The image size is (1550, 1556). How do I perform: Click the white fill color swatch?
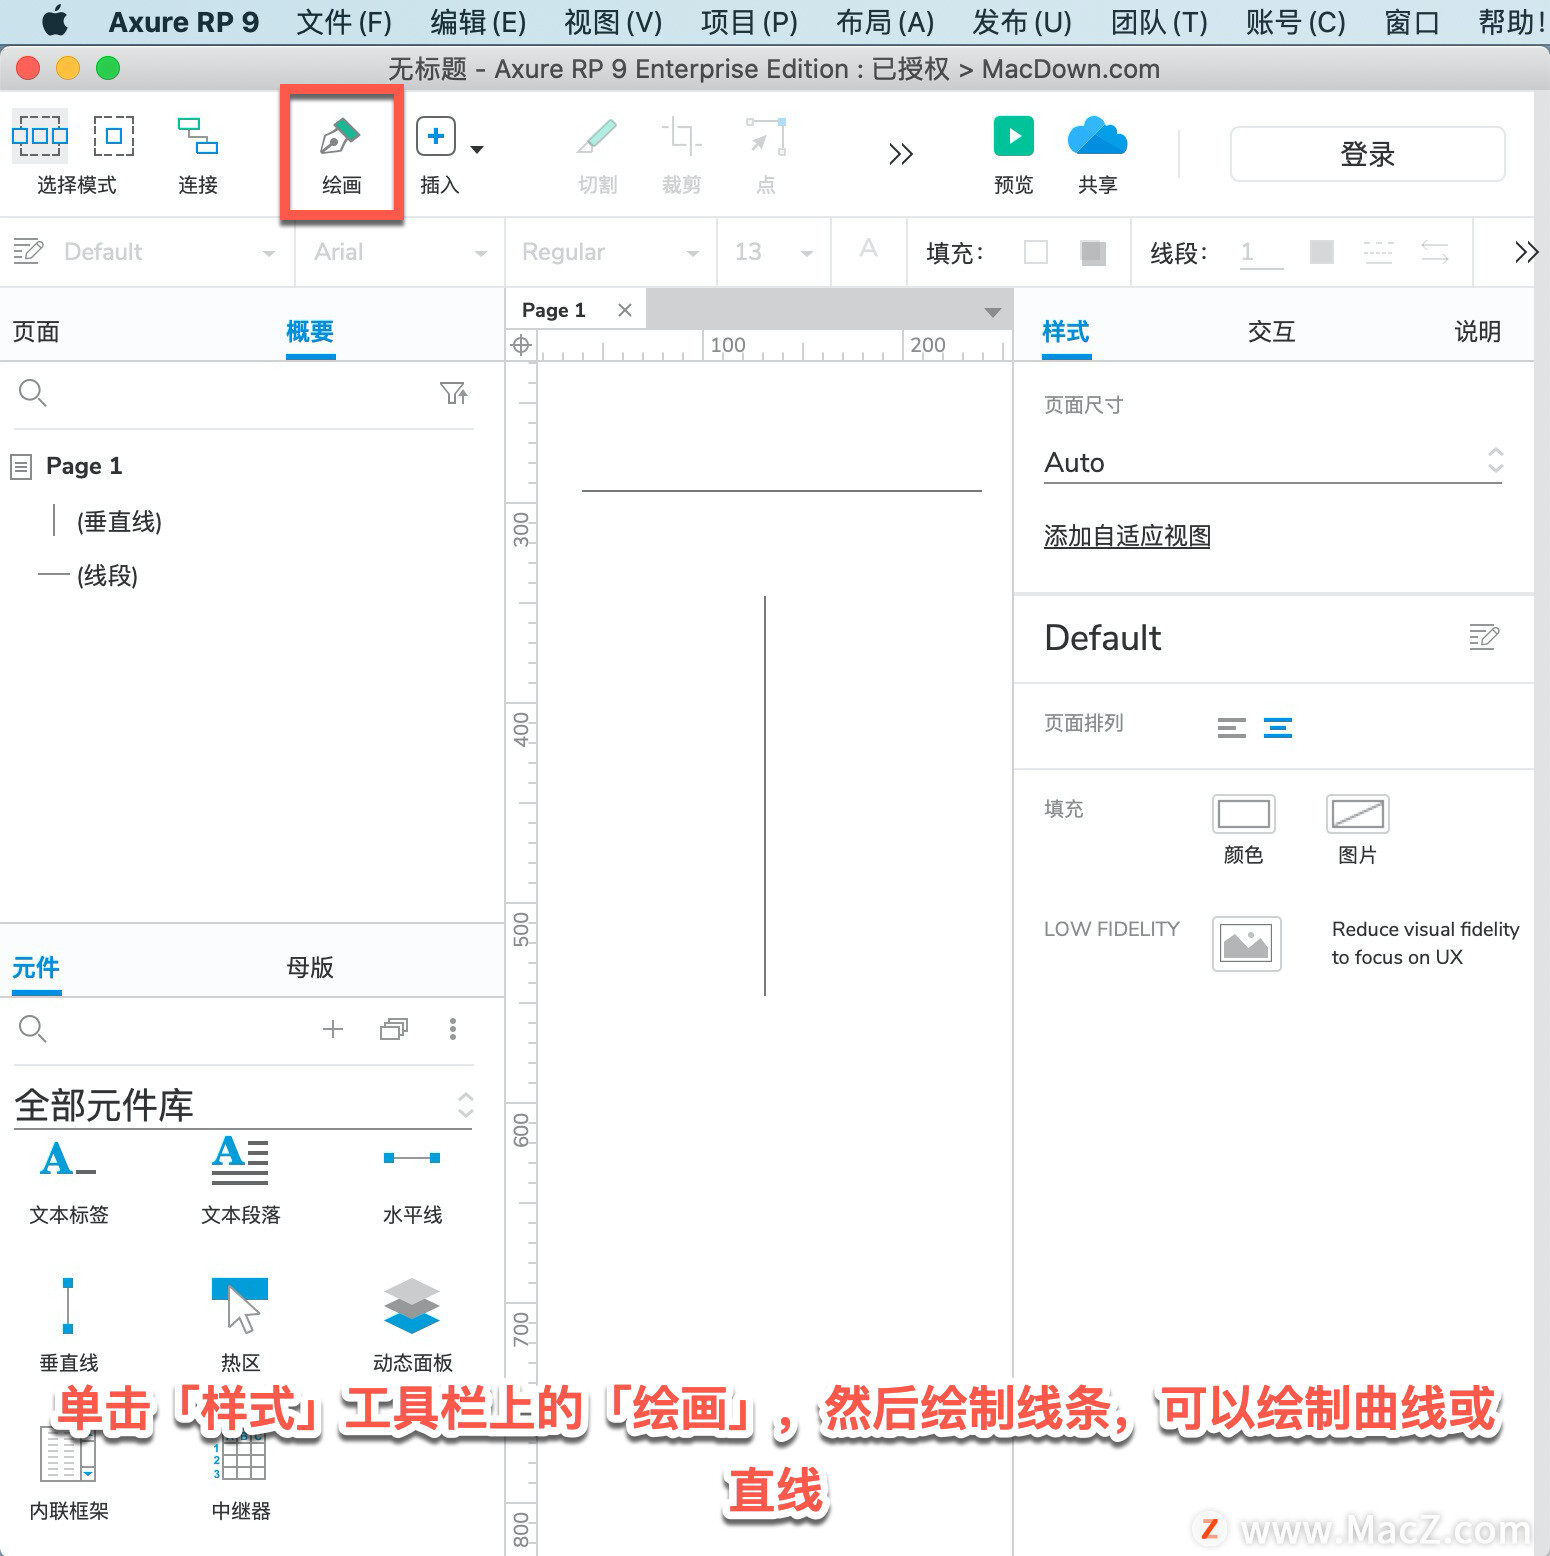click(1036, 252)
